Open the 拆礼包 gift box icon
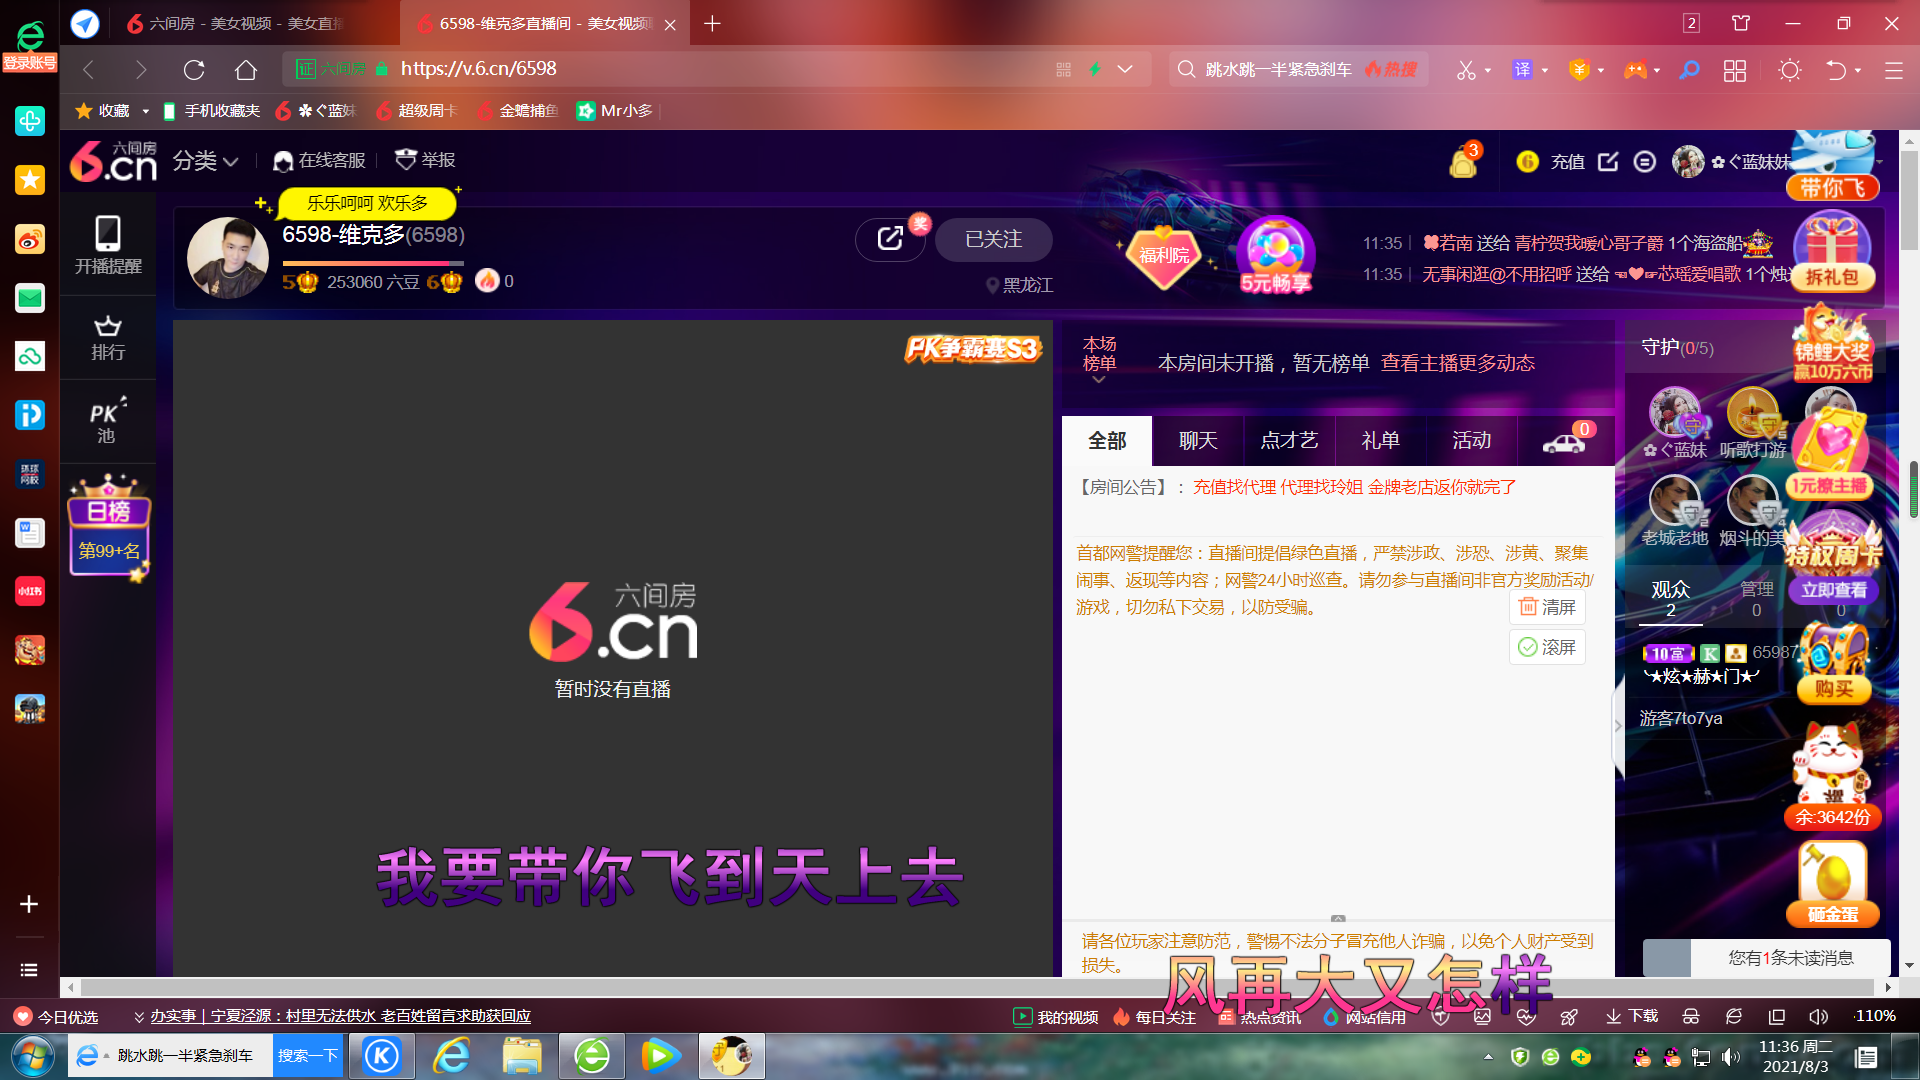 (x=1832, y=250)
